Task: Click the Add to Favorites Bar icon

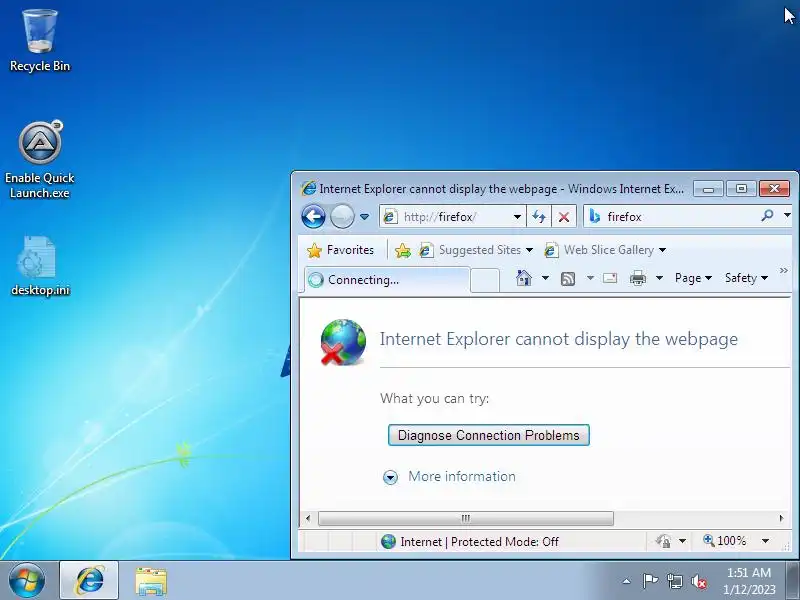Action: [x=403, y=250]
